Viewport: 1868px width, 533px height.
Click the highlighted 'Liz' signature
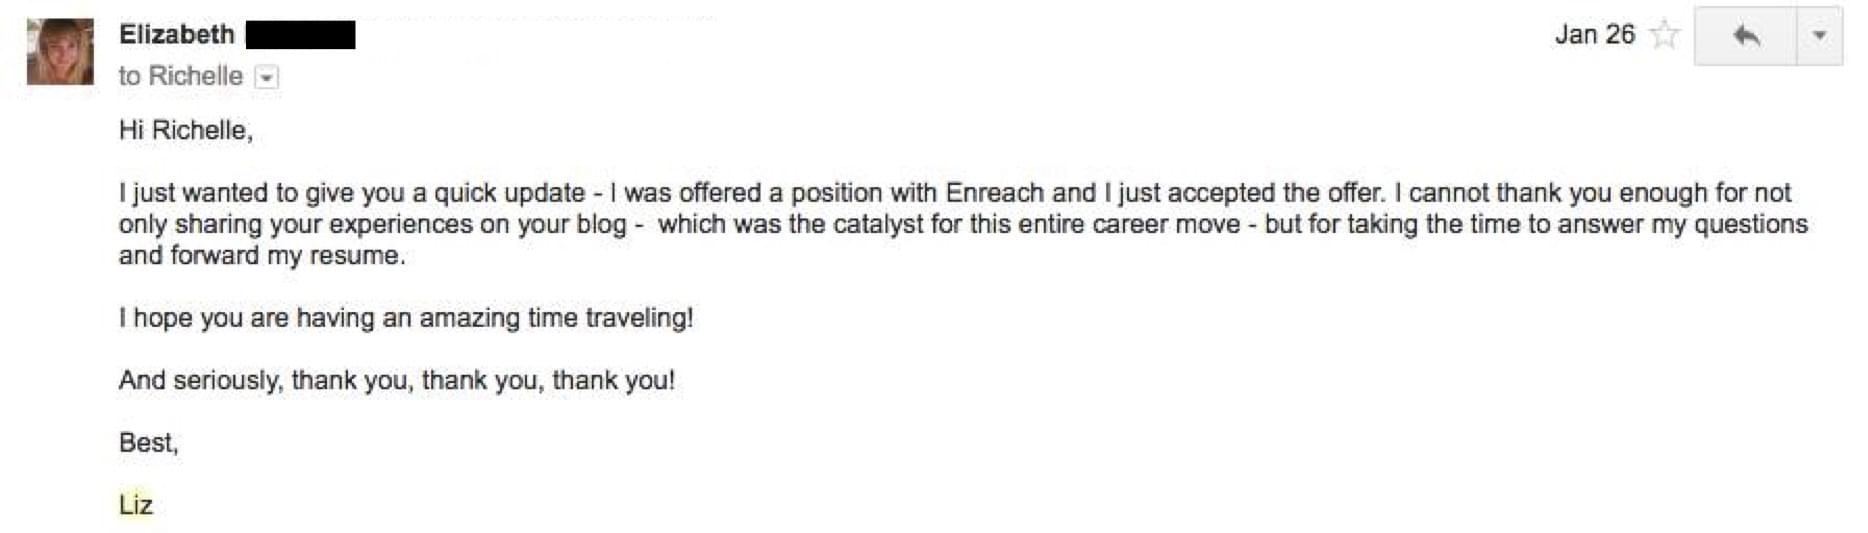136,505
